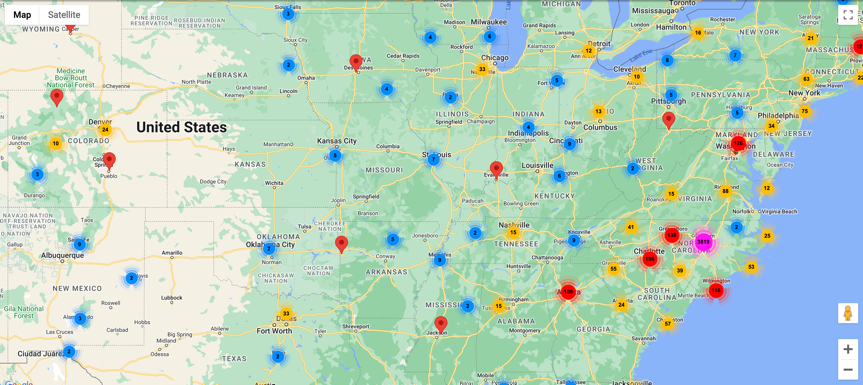This screenshot has width=863, height=385.
Task: Open the blue 9 cluster at Memphis
Action: (x=439, y=260)
